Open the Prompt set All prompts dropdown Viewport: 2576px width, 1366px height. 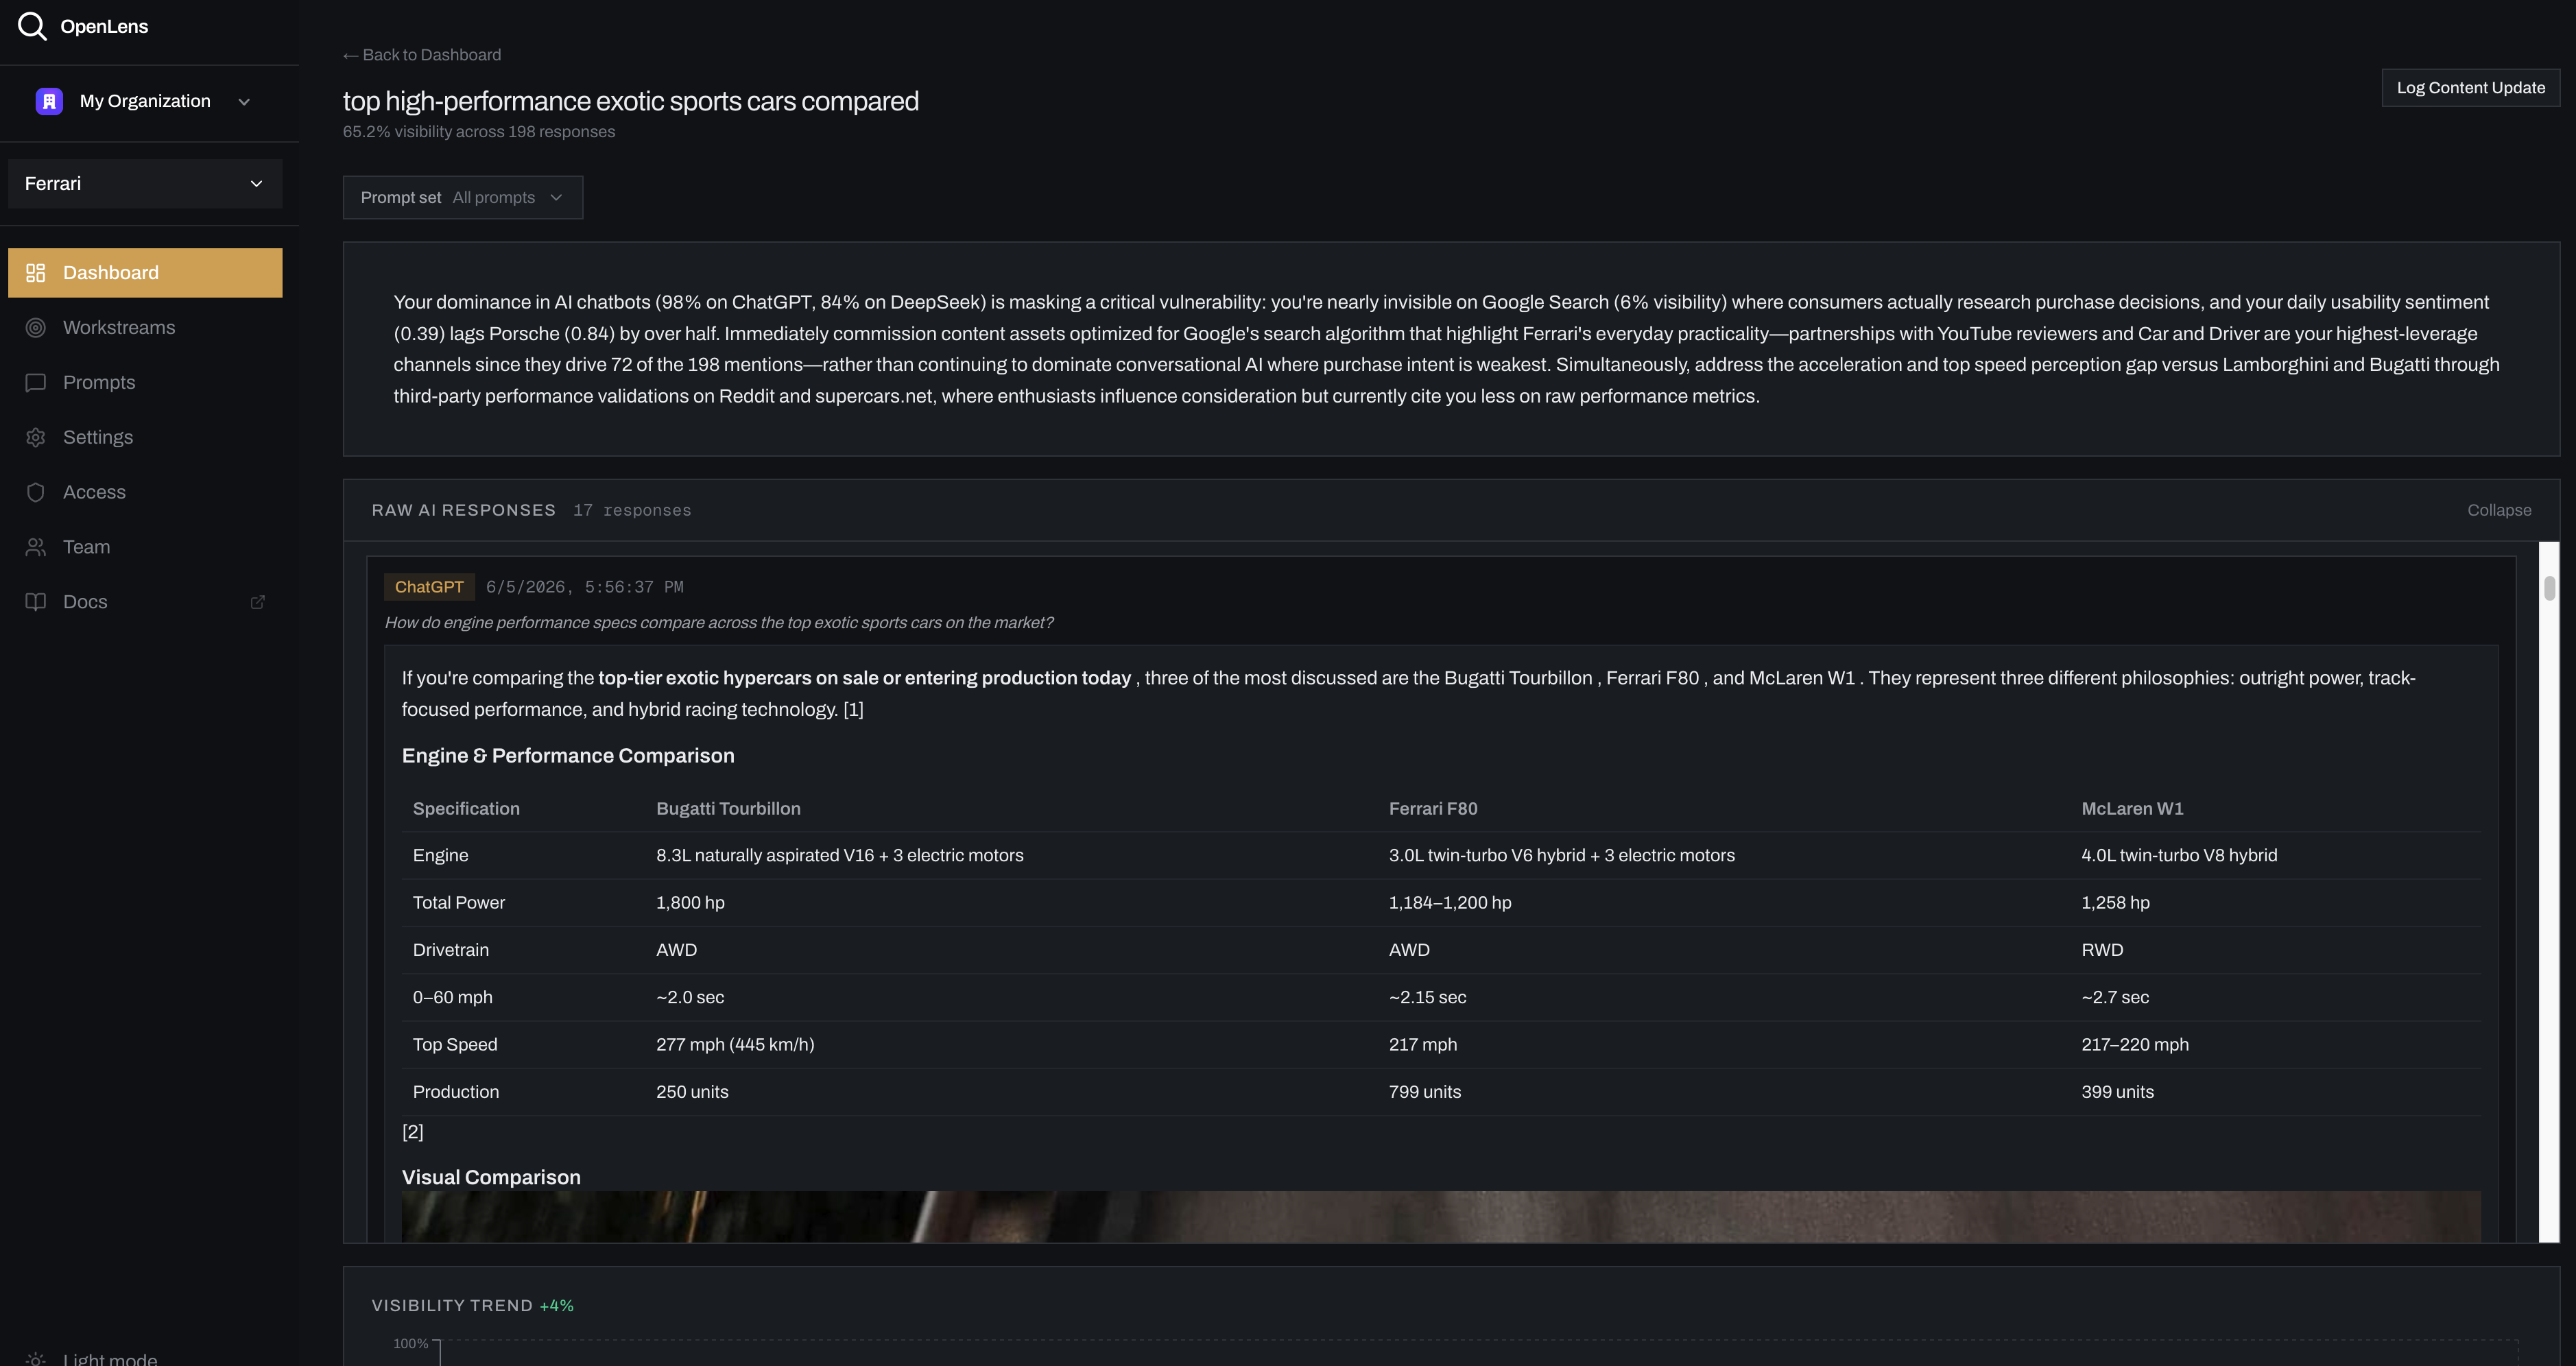click(463, 198)
